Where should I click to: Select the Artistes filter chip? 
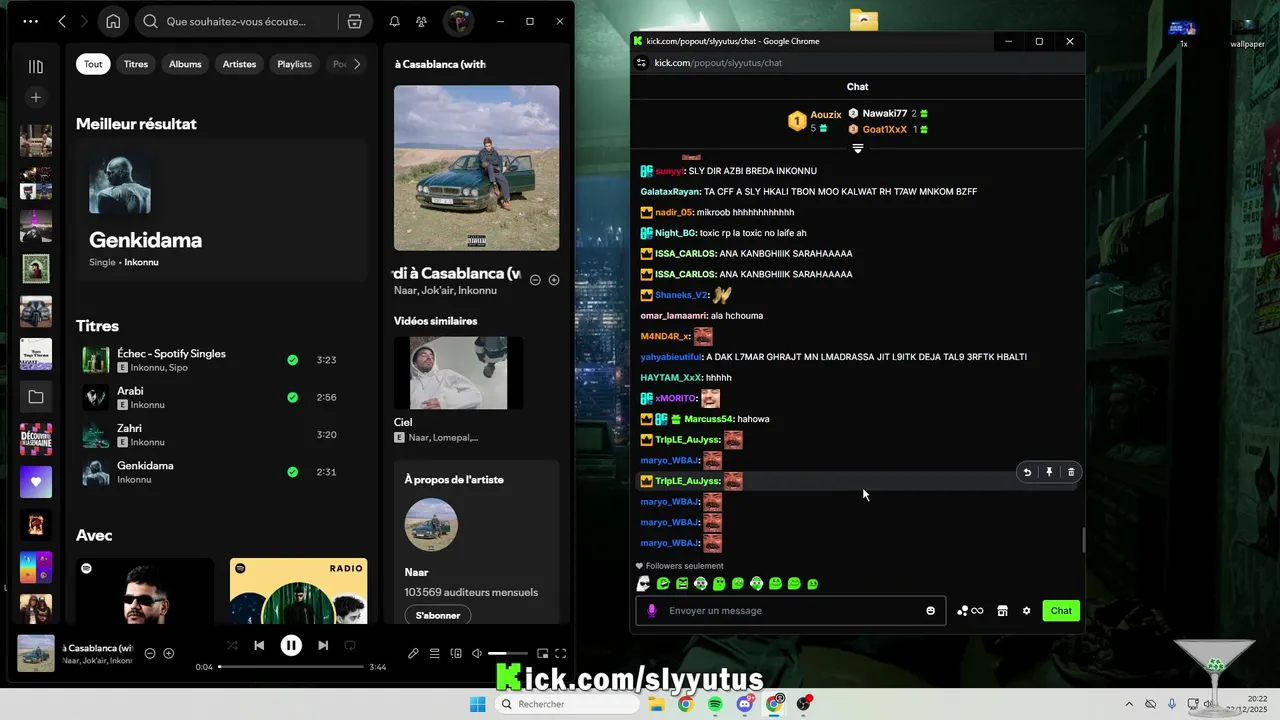pyautogui.click(x=239, y=64)
